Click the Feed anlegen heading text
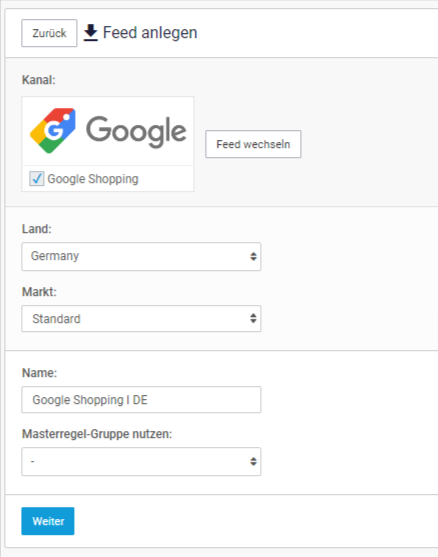The width and height of the screenshot is (438, 557). point(150,33)
